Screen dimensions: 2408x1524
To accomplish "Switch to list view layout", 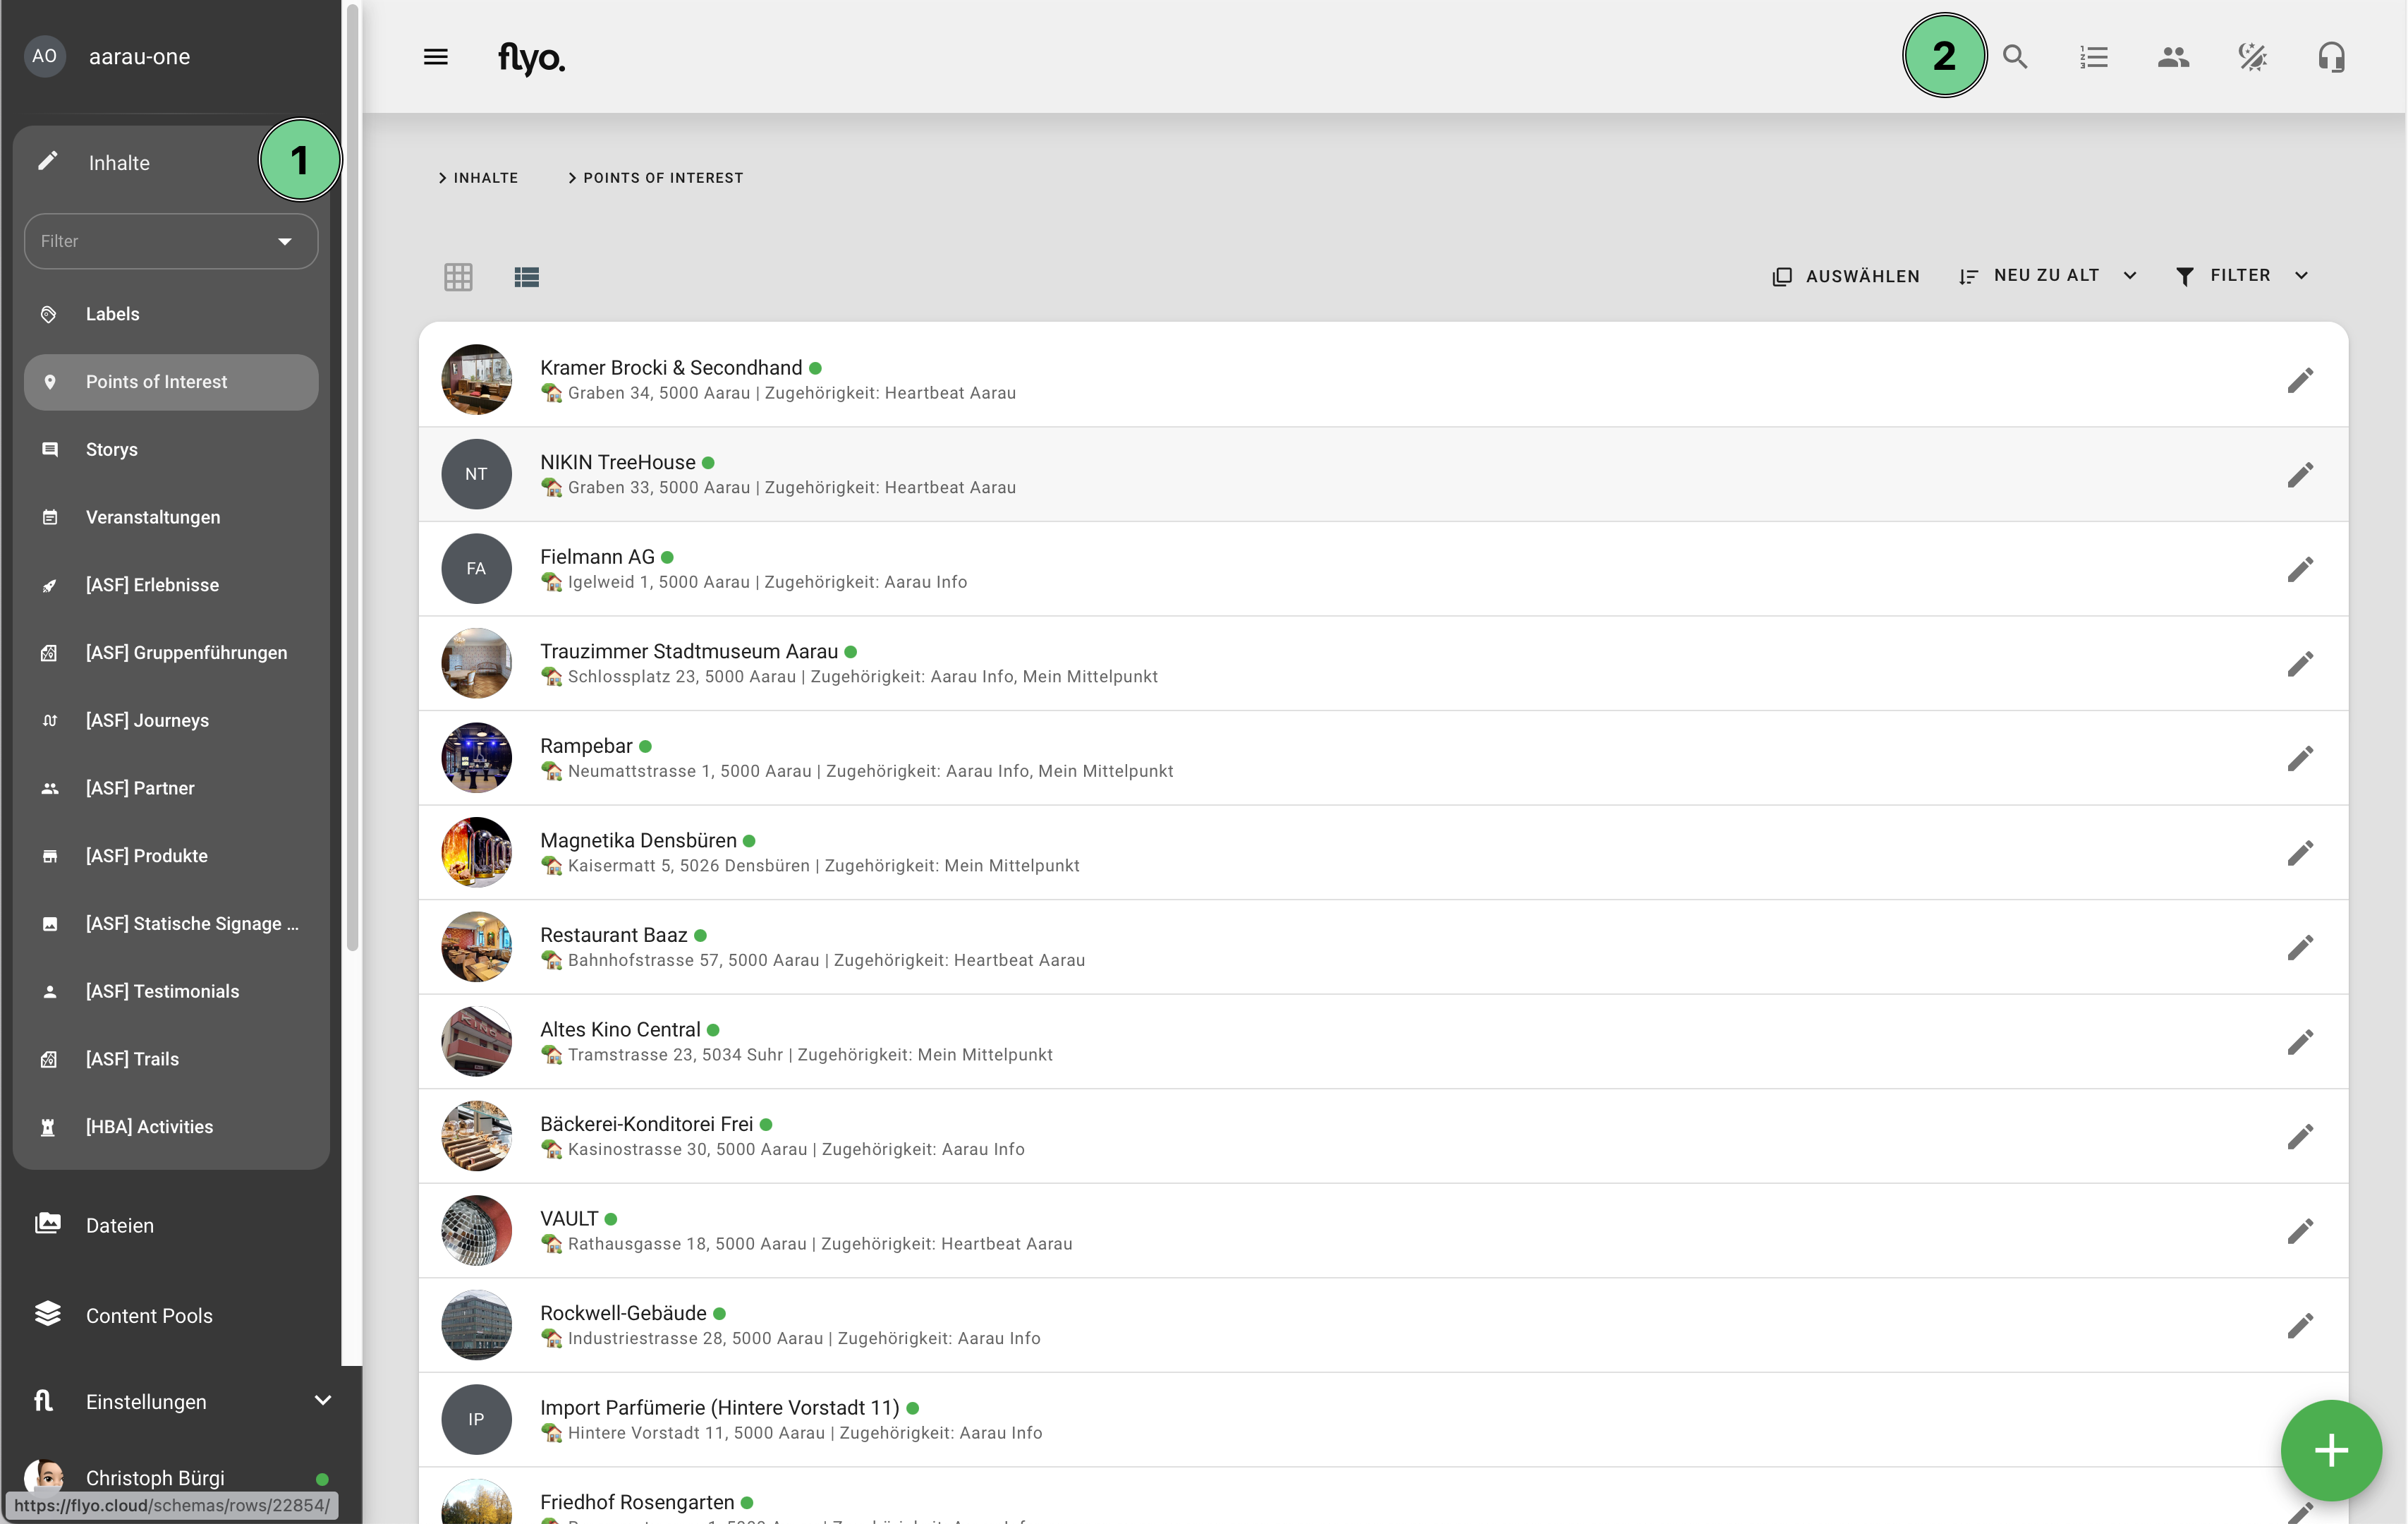I will 526,277.
